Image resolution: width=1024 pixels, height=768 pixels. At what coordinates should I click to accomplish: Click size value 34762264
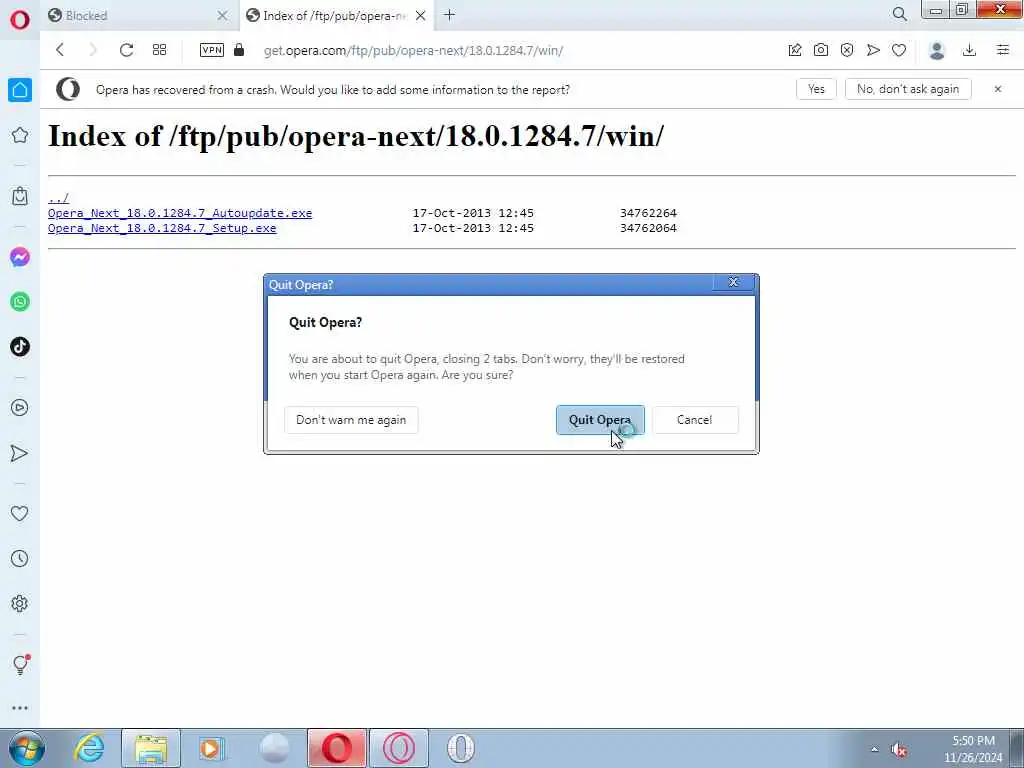coord(648,213)
